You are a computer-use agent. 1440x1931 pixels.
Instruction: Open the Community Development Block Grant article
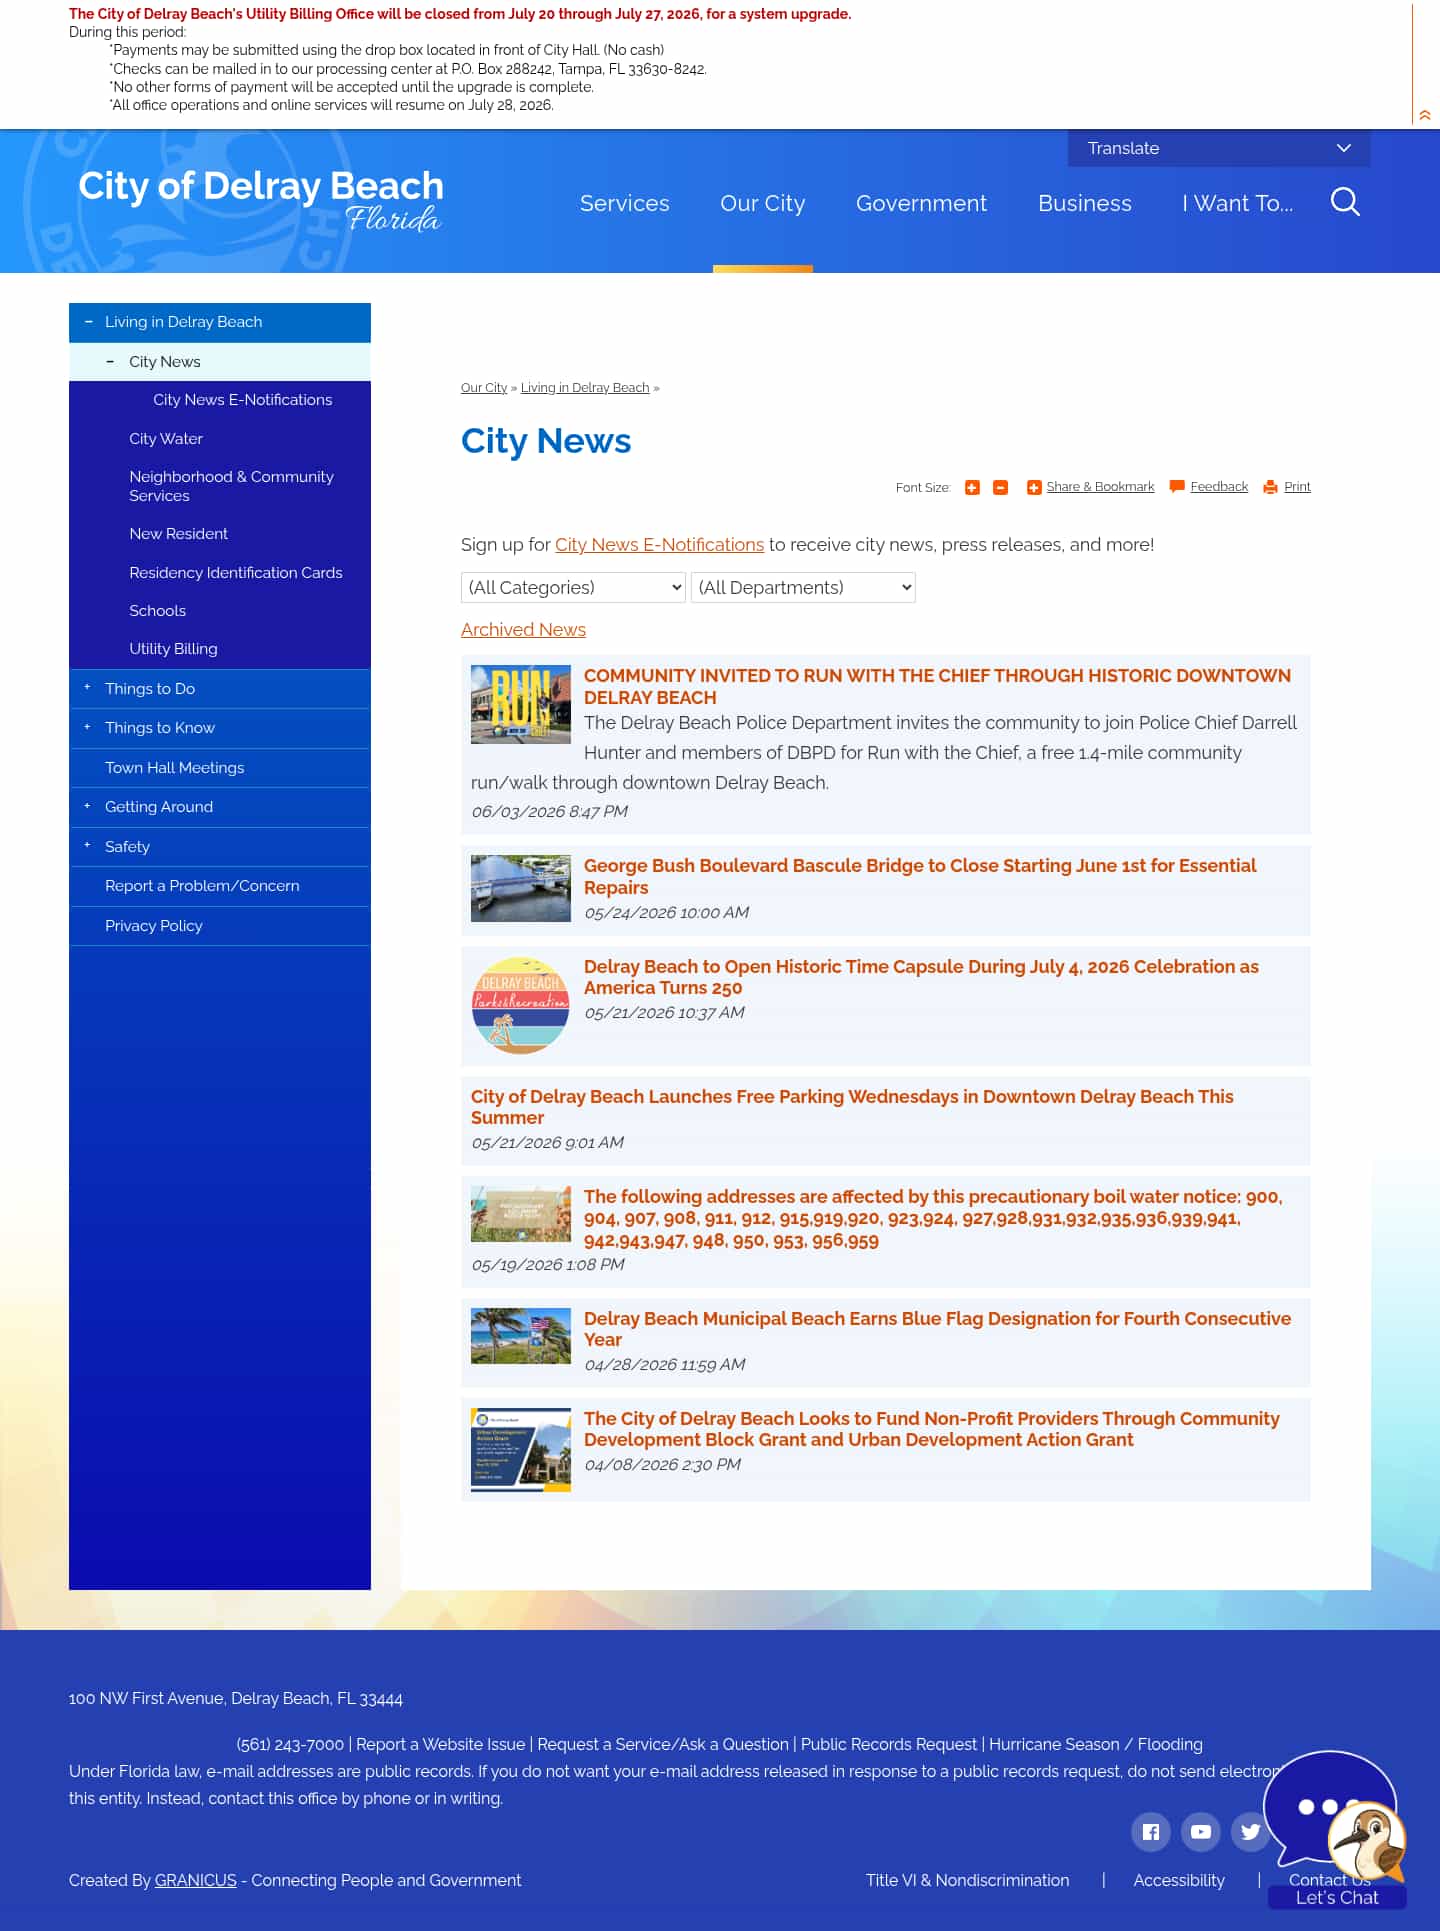tap(931, 1429)
